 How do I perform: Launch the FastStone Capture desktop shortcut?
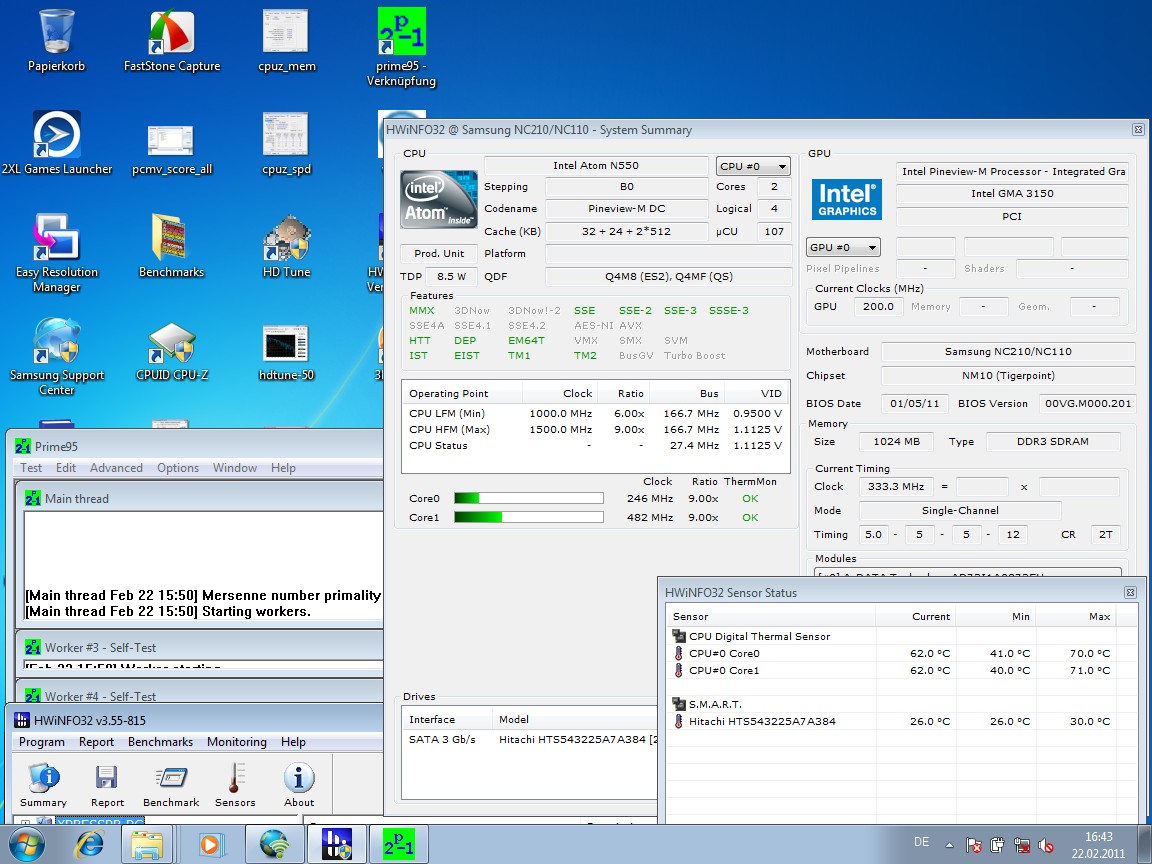(172, 40)
